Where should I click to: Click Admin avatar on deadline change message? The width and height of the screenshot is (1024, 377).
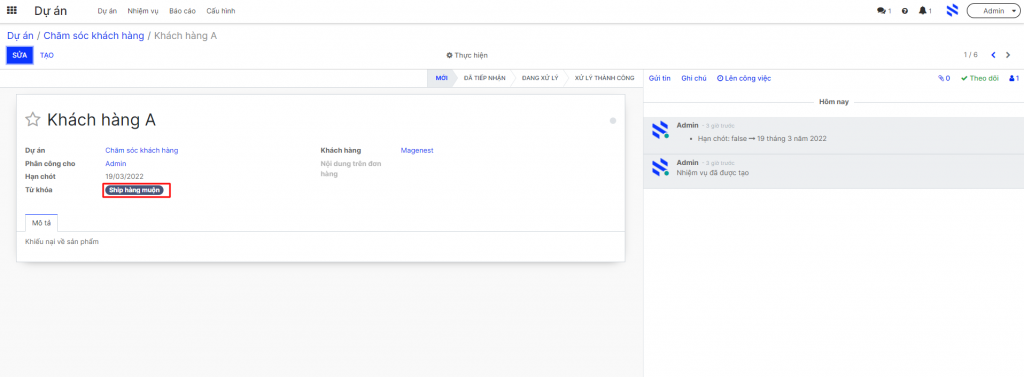click(x=660, y=129)
